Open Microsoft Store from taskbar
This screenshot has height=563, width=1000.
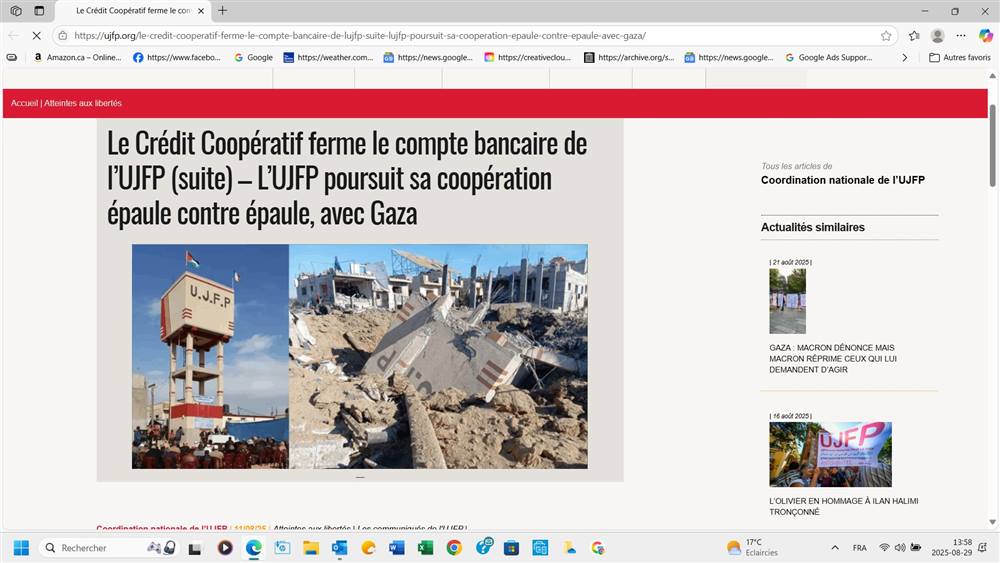click(x=511, y=548)
